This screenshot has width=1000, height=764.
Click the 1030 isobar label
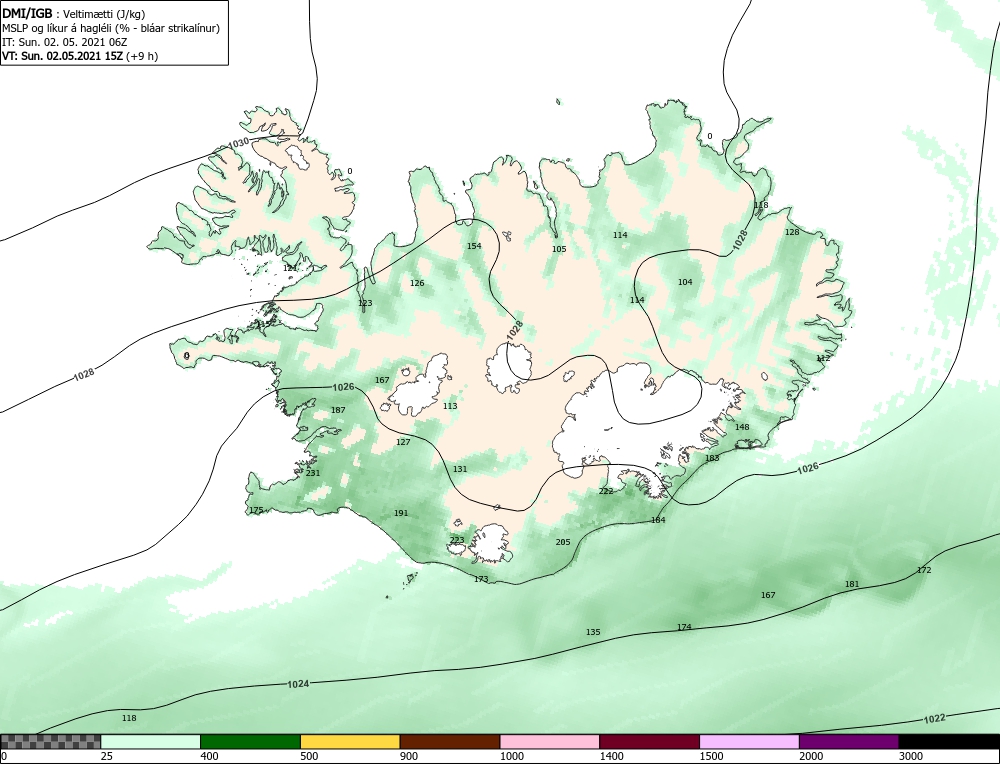[x=239, y=143]
